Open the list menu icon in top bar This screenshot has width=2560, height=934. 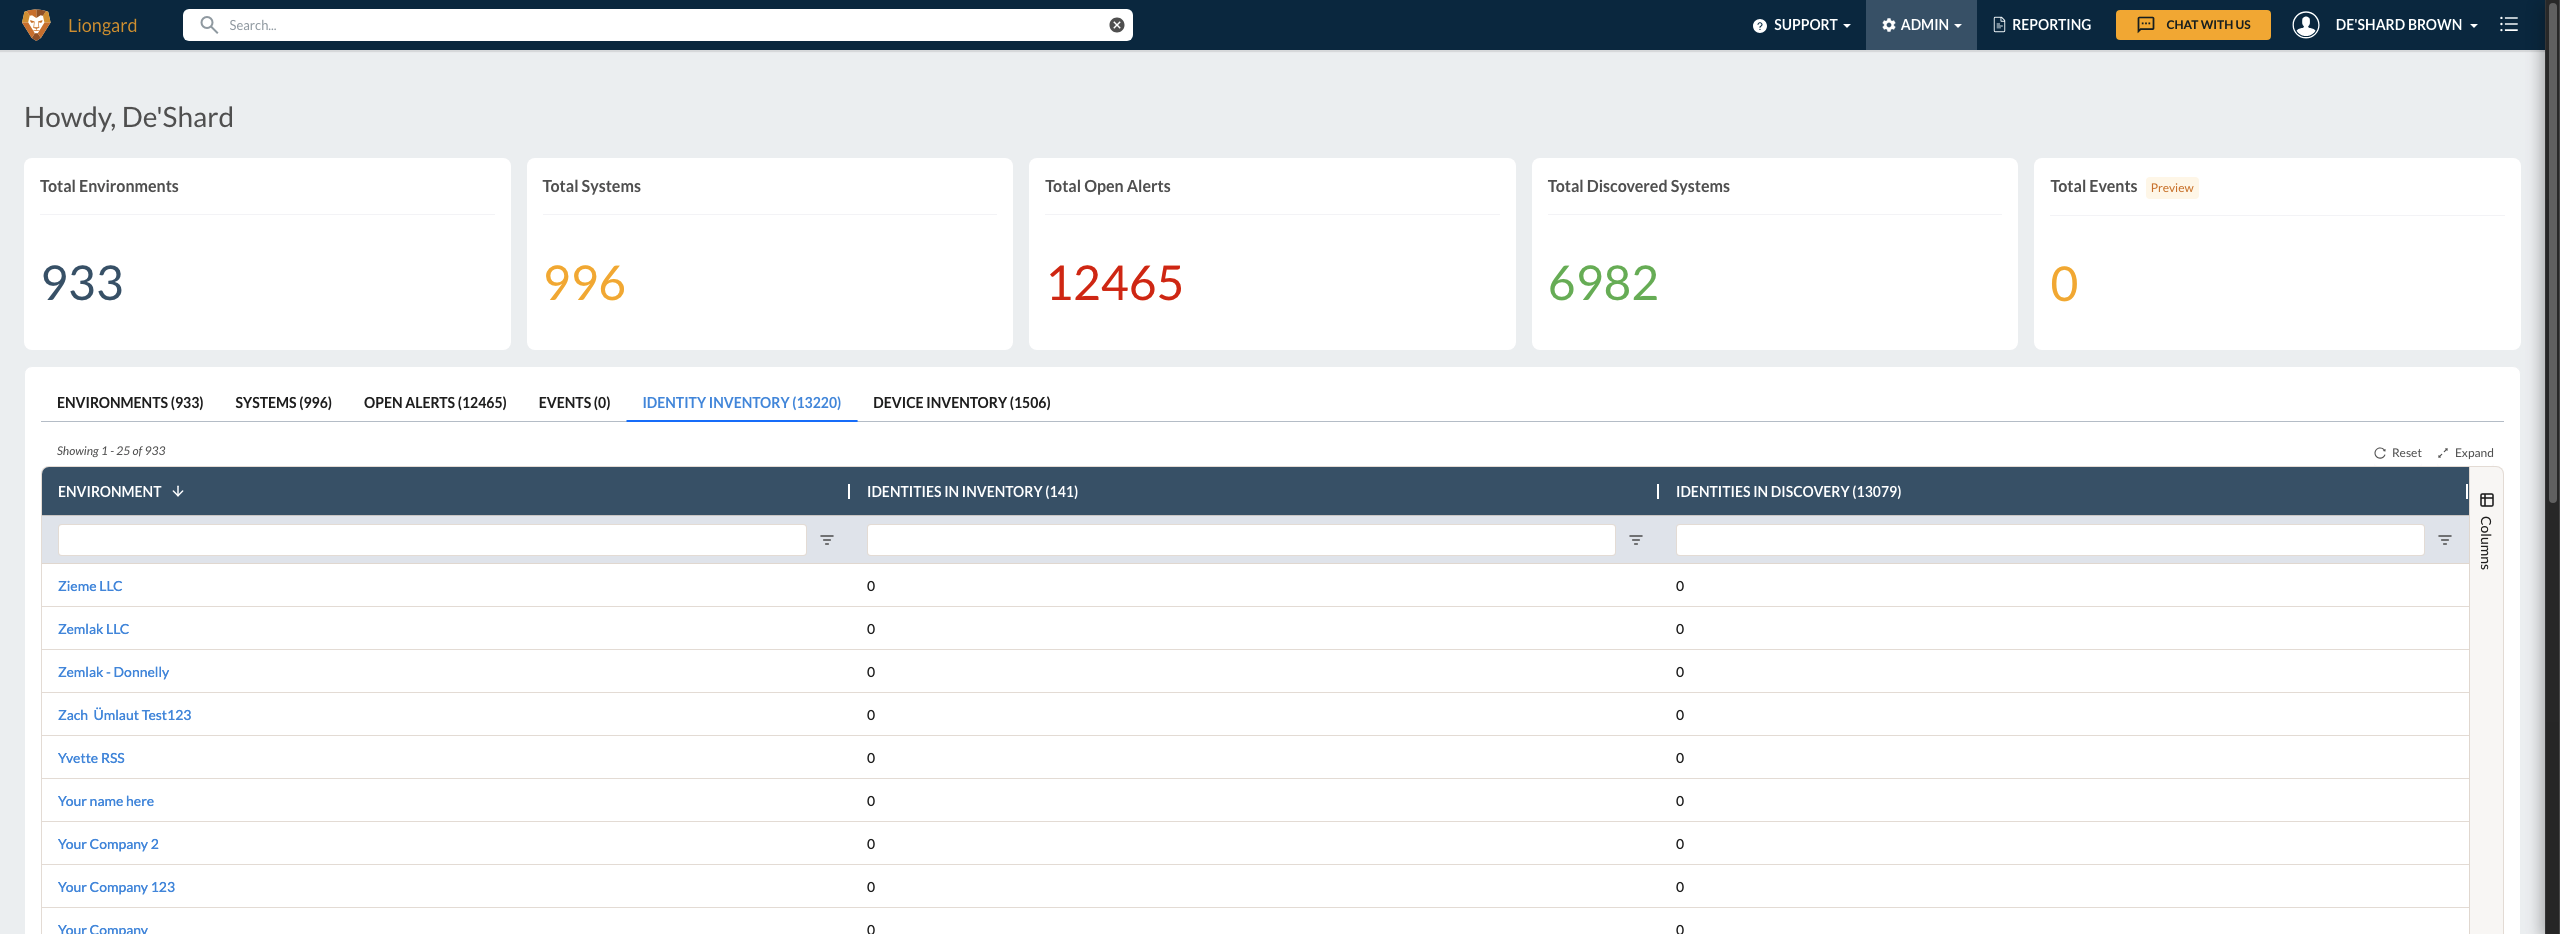click(2509, 25)
